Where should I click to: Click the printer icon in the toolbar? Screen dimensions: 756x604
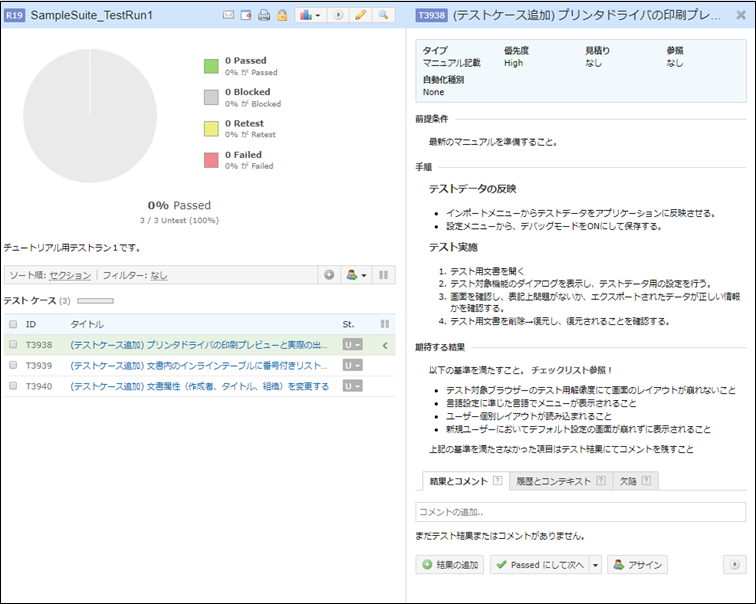click(x=264, y=16)
